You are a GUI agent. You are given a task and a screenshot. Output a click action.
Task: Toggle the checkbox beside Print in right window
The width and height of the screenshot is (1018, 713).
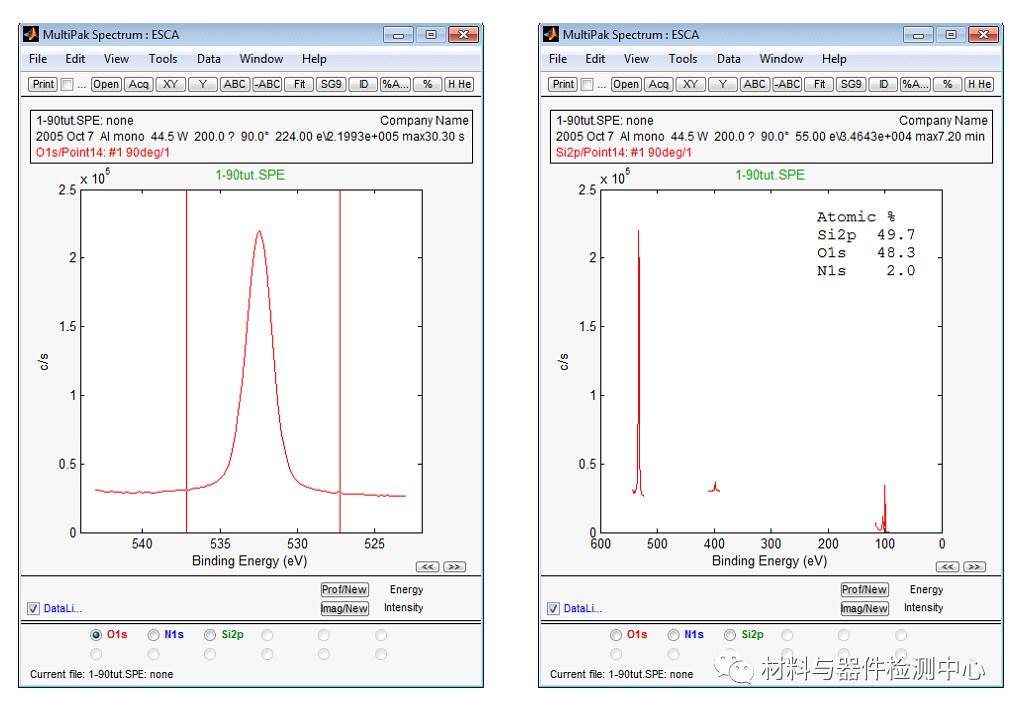pyautogui.click(x=587, y=84)
